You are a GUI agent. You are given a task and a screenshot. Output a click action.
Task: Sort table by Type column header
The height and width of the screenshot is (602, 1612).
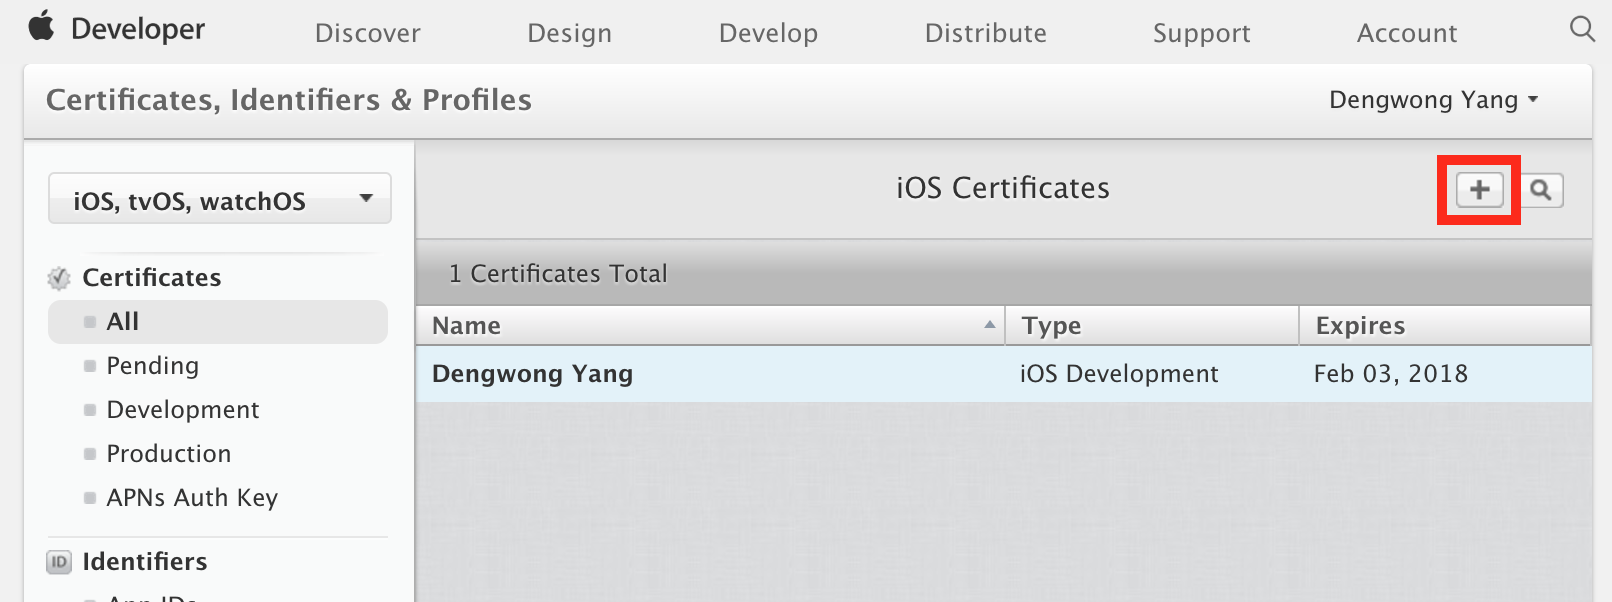coord(1152,326)
